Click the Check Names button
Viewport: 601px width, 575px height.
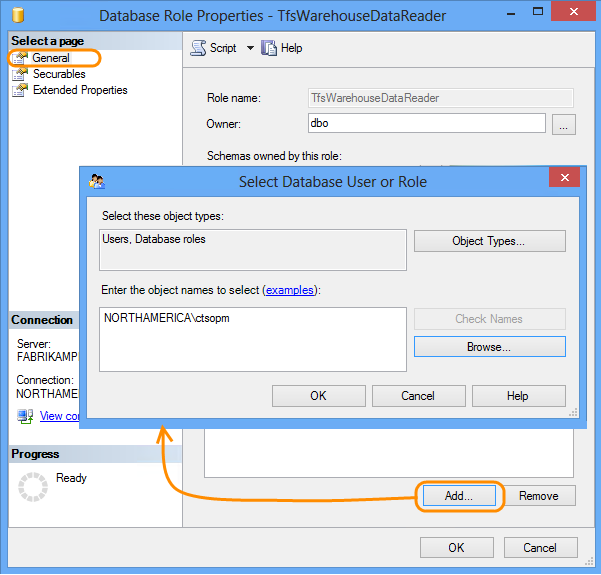point(489,319)
